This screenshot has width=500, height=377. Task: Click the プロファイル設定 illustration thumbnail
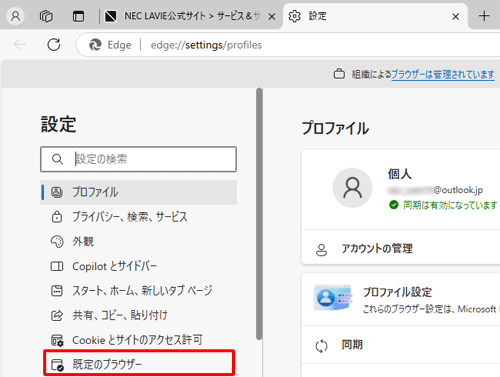(x=333, y=297)
